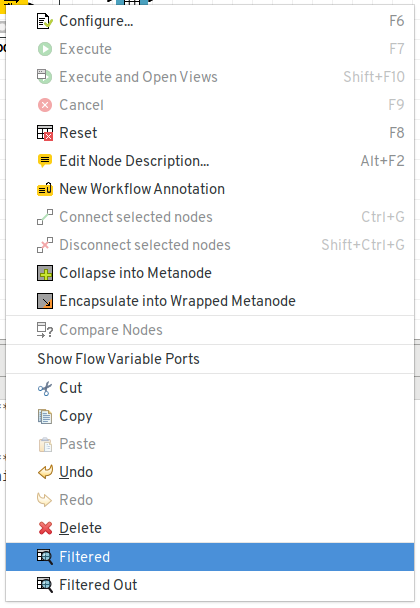Choose Show Flow Variable Ports
Viewport: 420px width, 608px height.
pyautogui.click(x=210, y=359)
